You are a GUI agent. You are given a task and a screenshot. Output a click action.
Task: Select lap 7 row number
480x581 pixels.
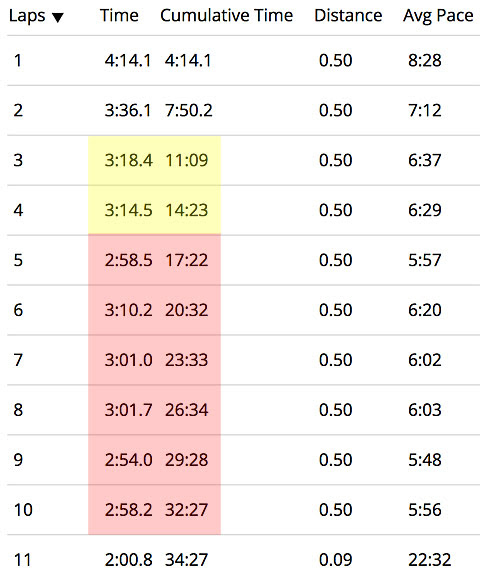(18, 360)
